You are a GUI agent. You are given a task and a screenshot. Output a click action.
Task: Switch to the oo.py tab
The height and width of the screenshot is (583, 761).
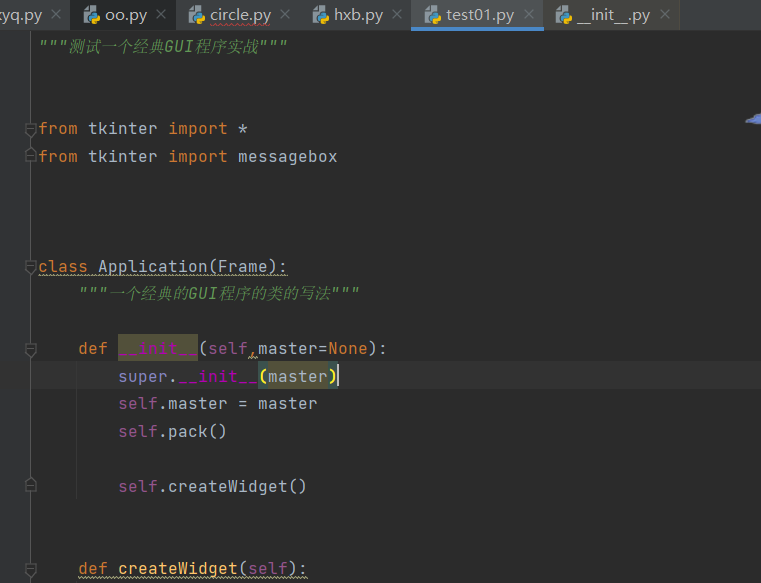coord(125,15)
